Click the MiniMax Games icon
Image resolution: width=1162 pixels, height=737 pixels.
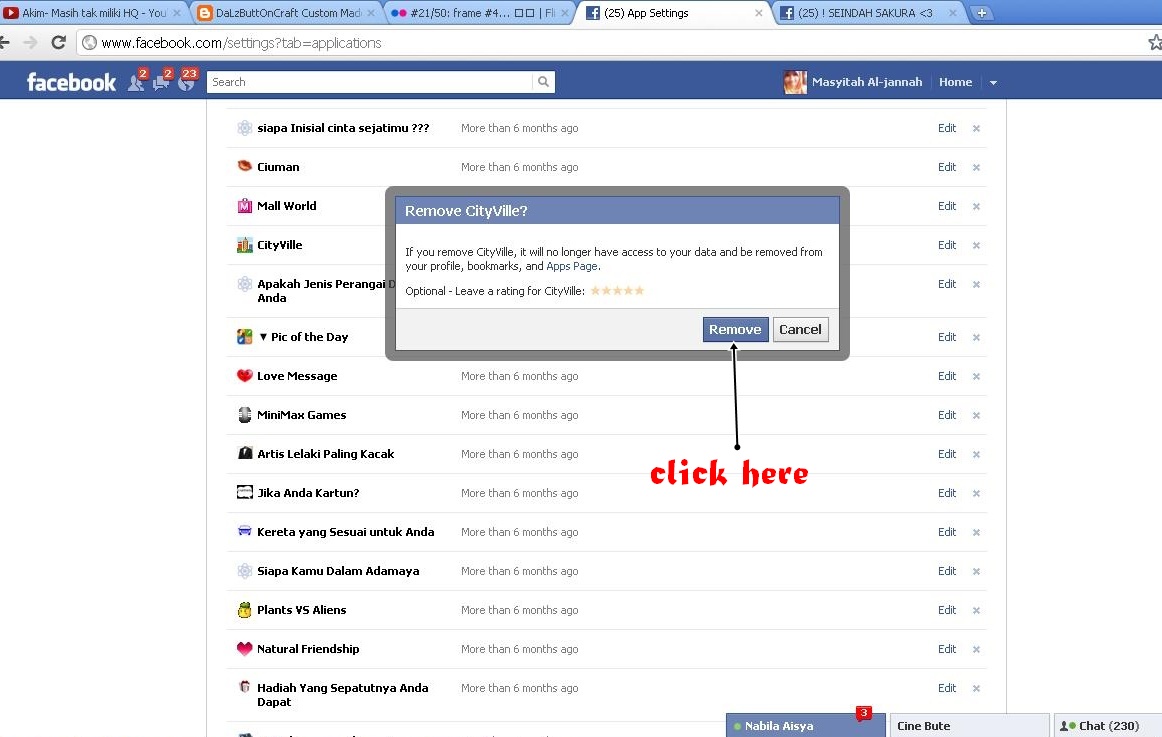tap(245, 415)
